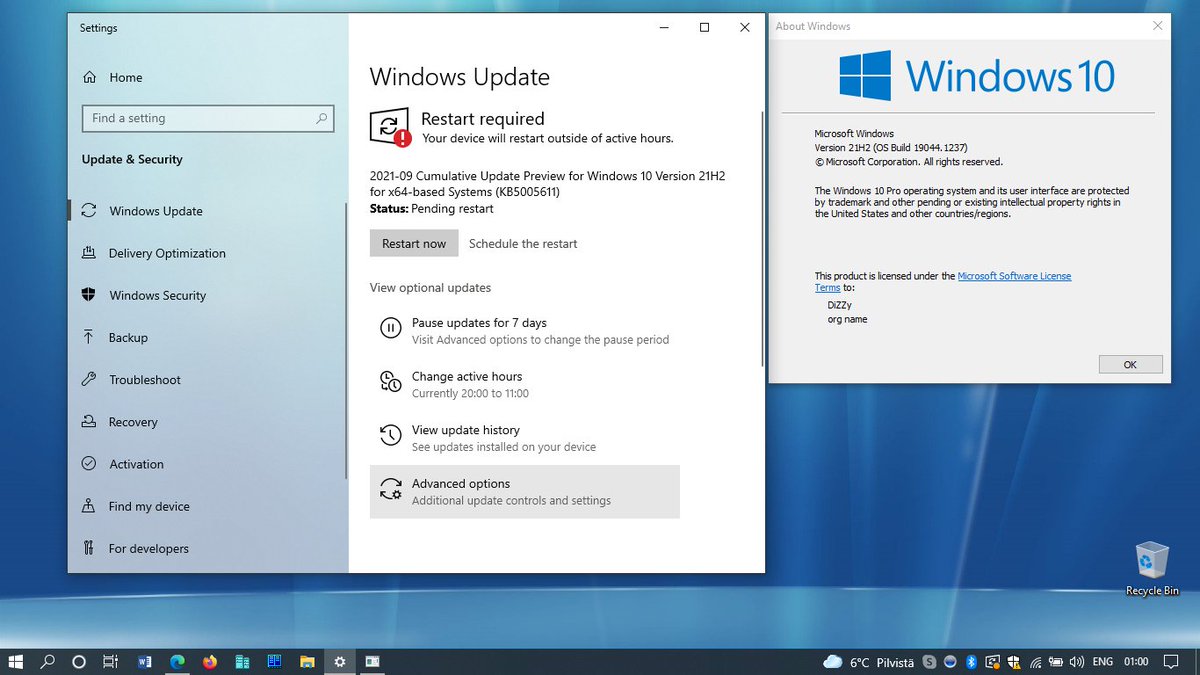Click the Restart required status icon
The image size is (1200, 675).
(x=390, y=127)
